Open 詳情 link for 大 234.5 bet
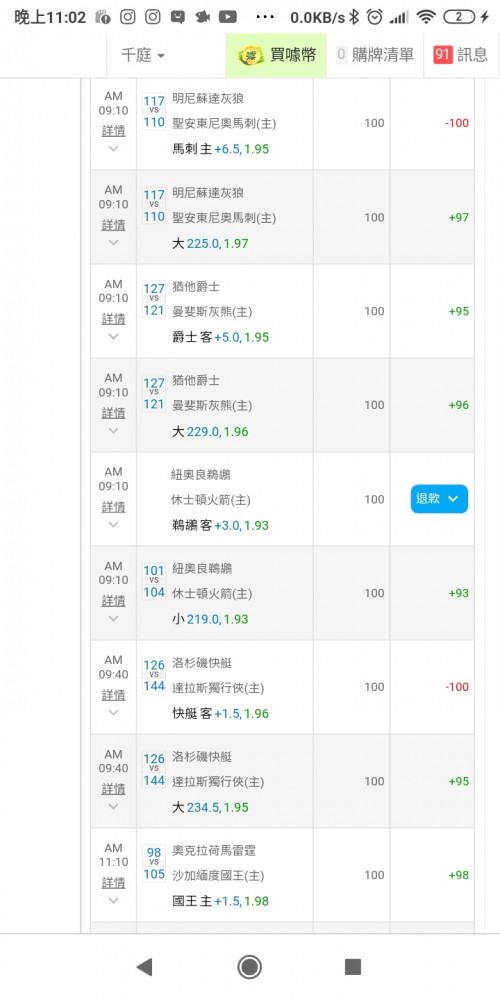Screen dimensions: 500x1000 point(114,789)
